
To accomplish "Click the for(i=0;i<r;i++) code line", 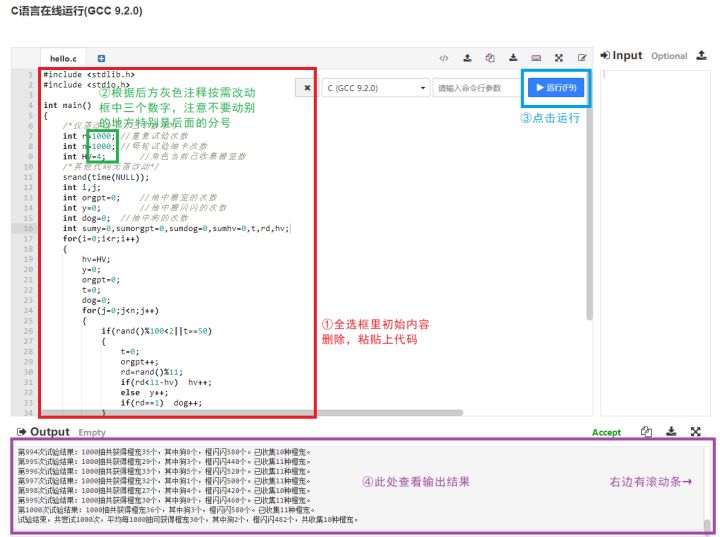I will point(101,238).
